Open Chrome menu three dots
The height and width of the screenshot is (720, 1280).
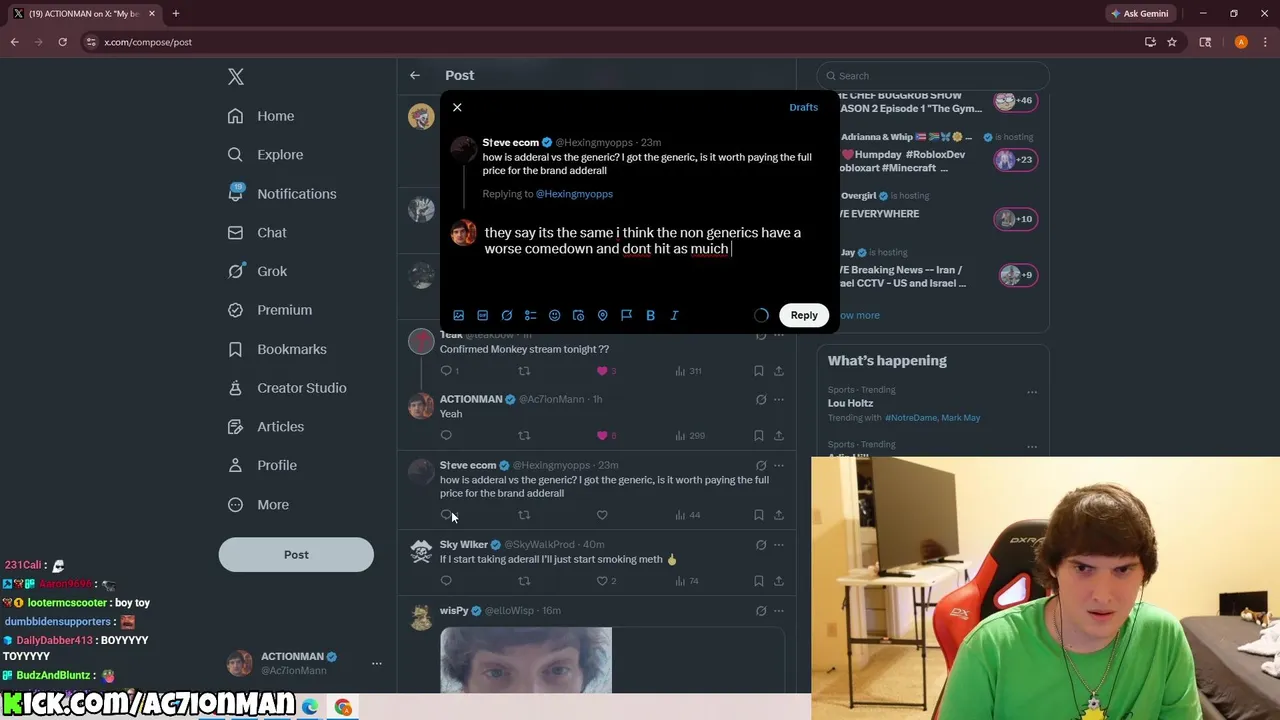pos(1264,42)
